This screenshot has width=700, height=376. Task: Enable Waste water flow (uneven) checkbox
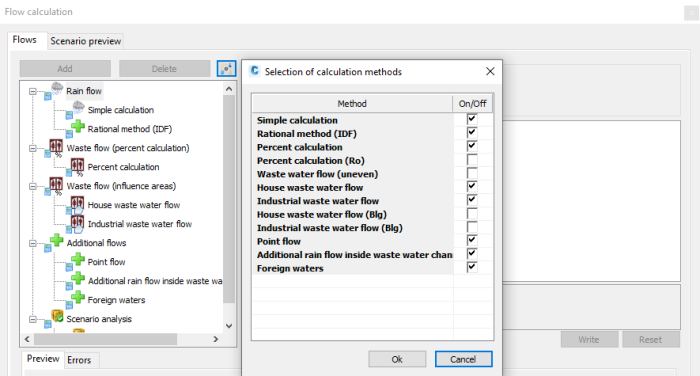point(472,173)
